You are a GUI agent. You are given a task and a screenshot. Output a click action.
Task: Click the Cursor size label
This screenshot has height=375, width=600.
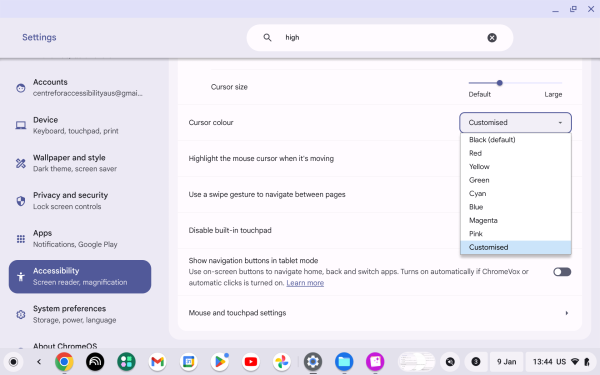[x=229, y=87]
